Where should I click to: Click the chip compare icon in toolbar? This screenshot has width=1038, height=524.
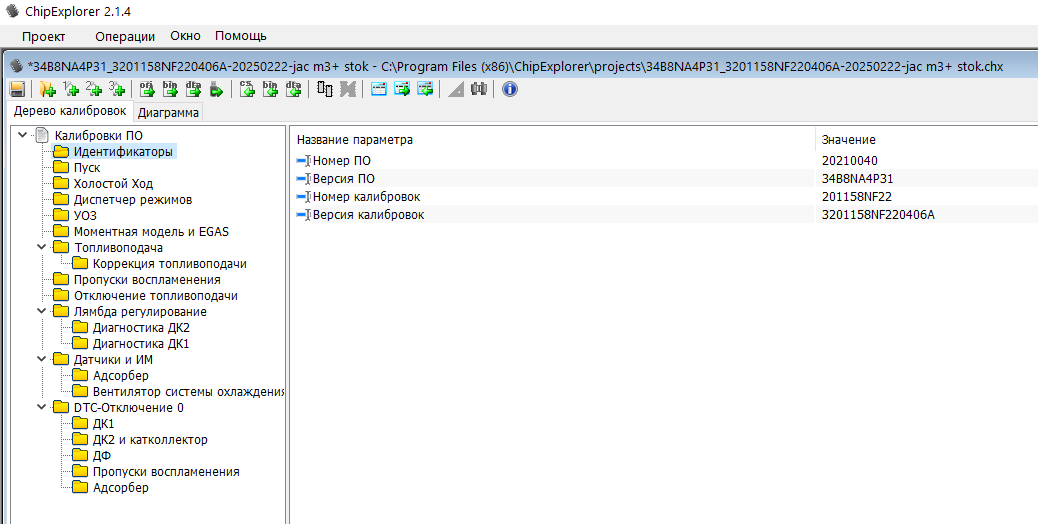(x=325, y=89)
